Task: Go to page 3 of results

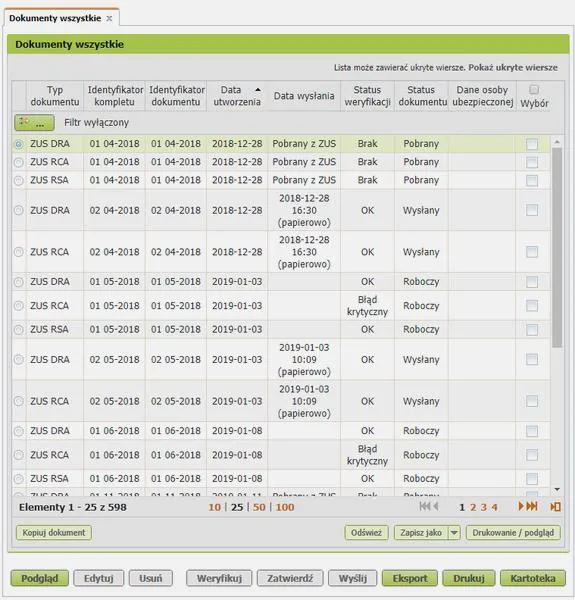Action: click(x=484, y=507)
